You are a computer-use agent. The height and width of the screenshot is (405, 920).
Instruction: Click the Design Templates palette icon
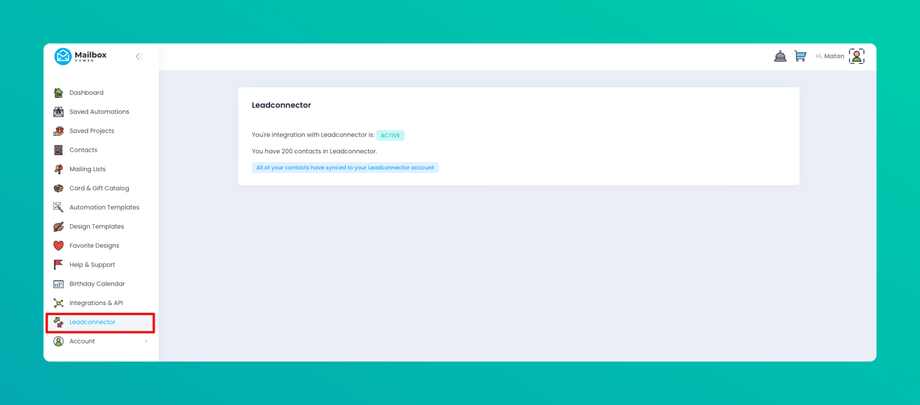[58, 227]
